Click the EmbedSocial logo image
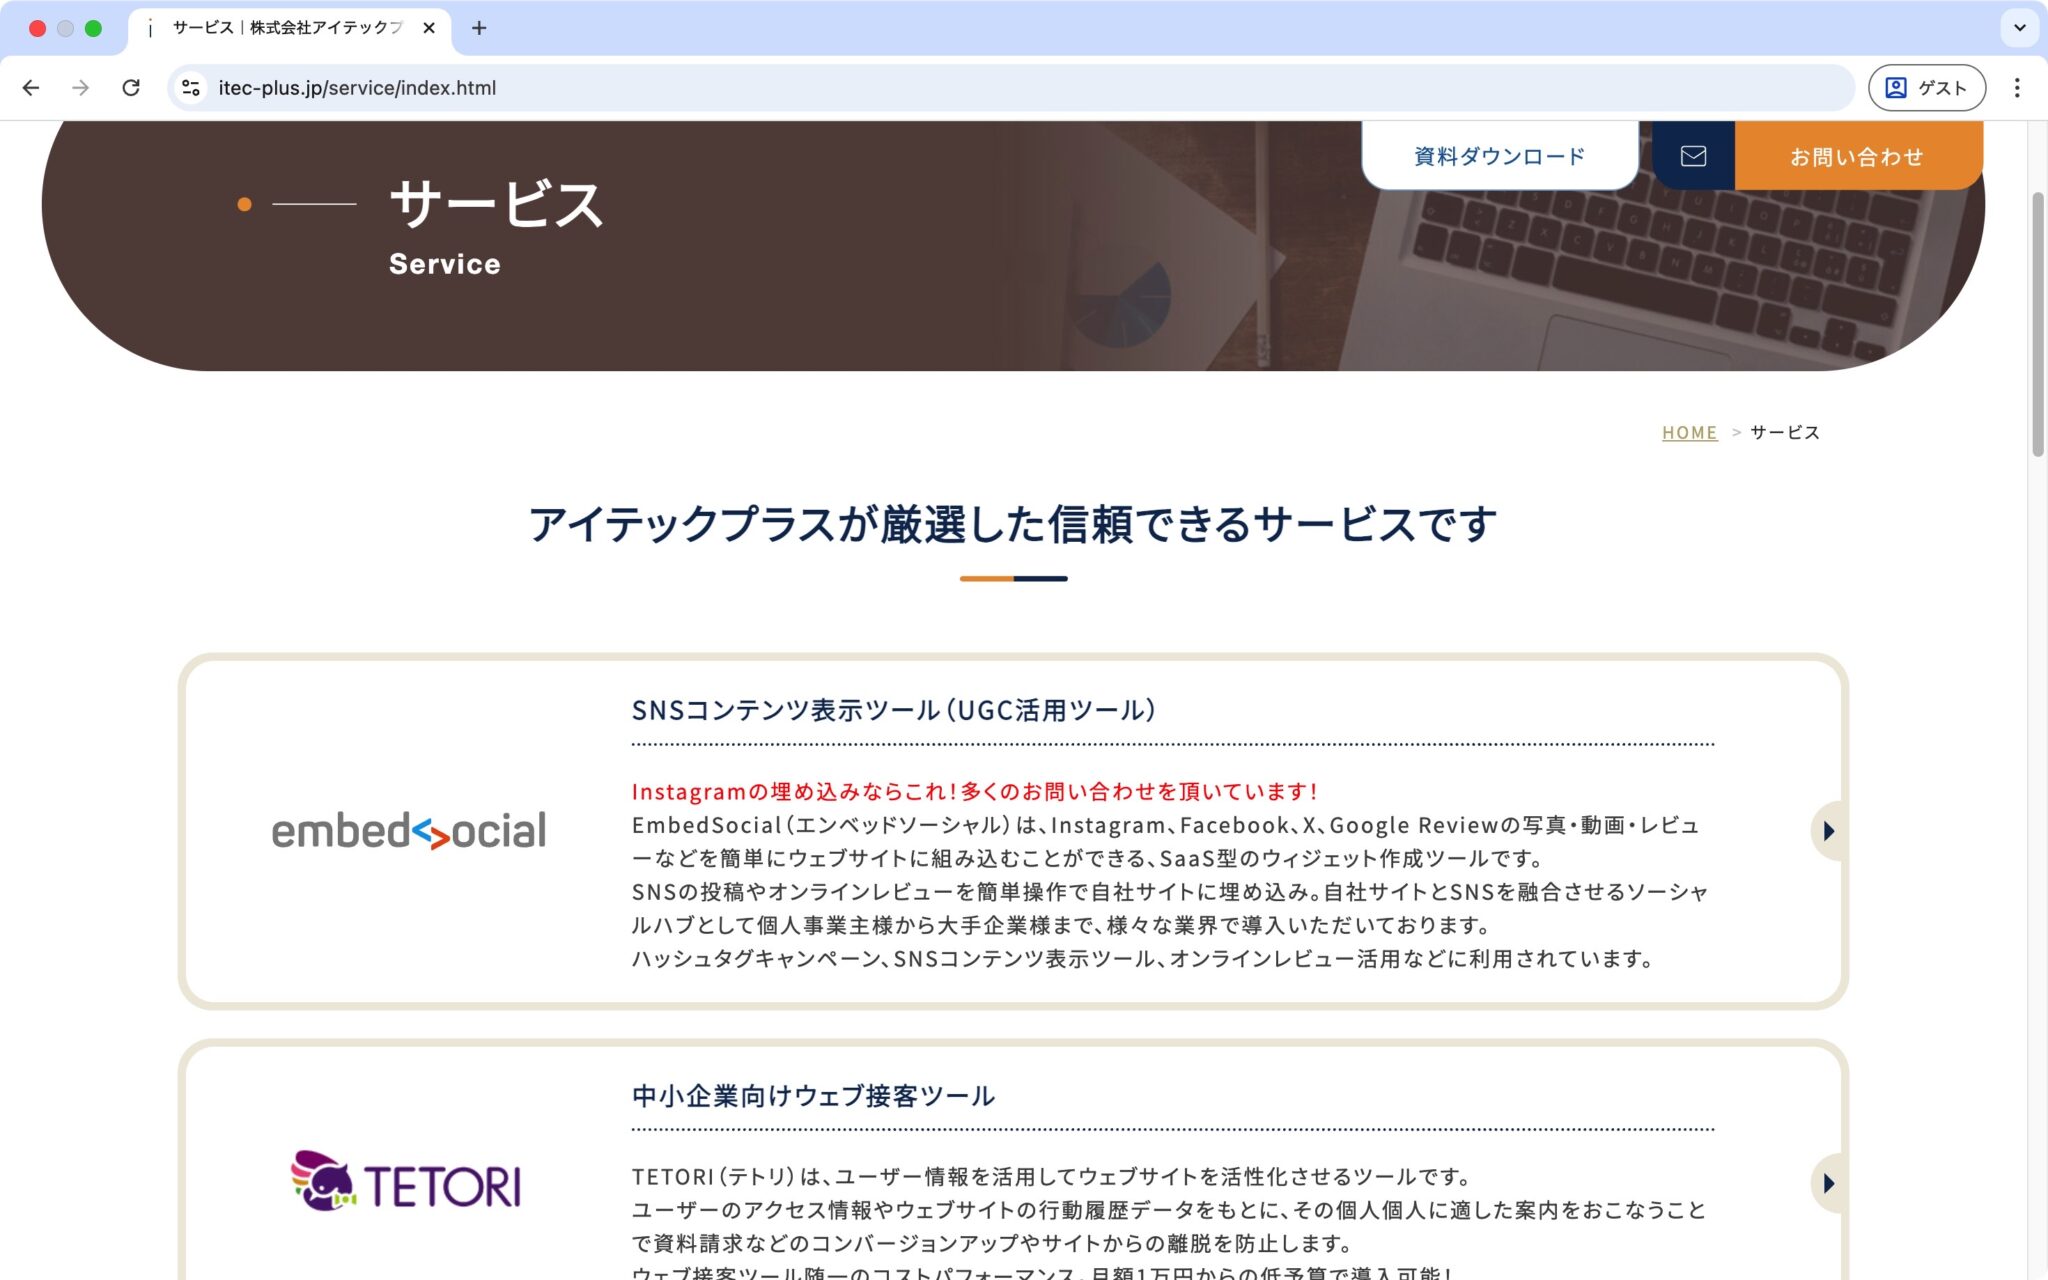The width and height of the screenshot is (2048, 1280). click(x=409, y=831)
